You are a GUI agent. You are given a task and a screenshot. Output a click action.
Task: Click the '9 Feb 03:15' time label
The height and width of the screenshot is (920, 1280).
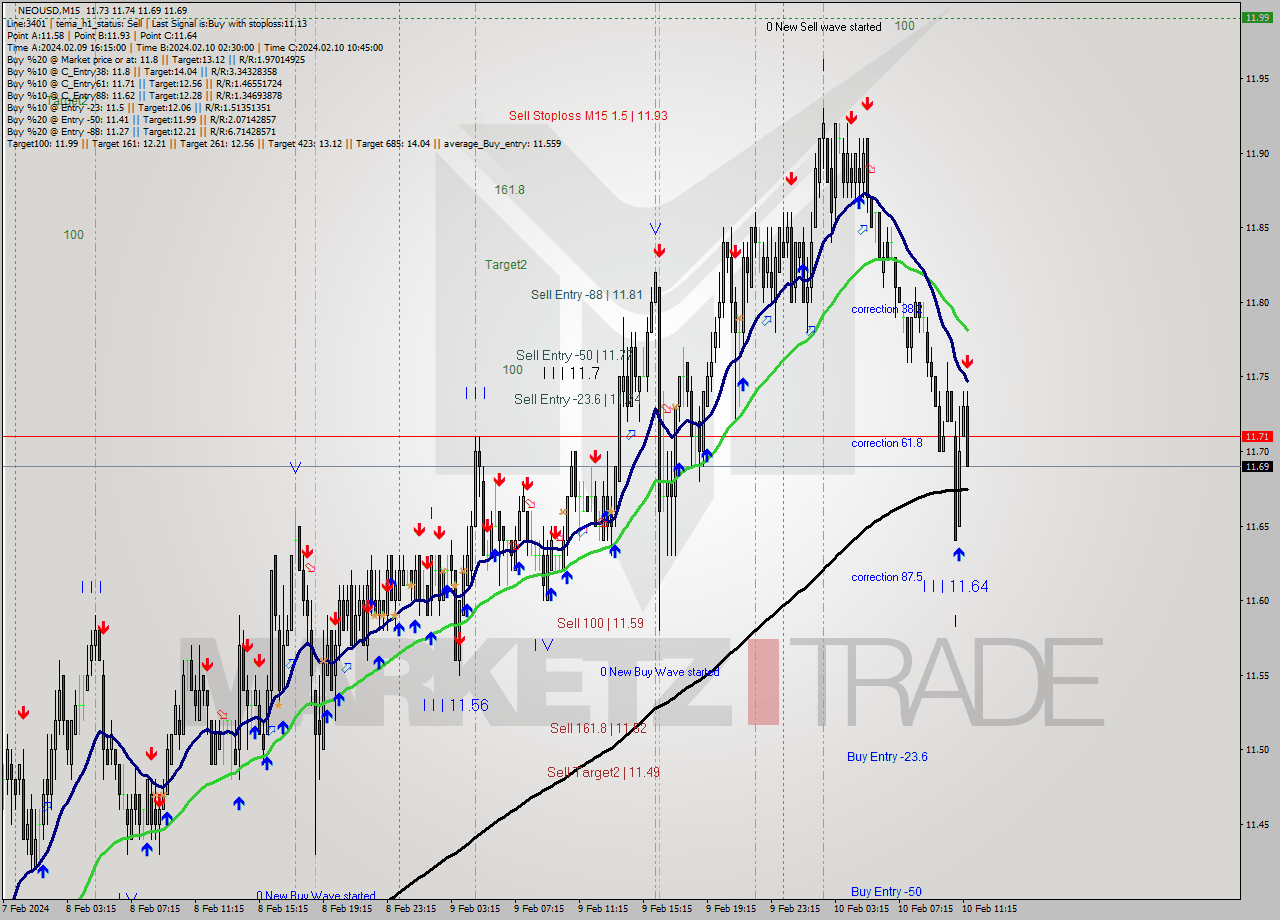pyautogui.click(x=475, y=910)
